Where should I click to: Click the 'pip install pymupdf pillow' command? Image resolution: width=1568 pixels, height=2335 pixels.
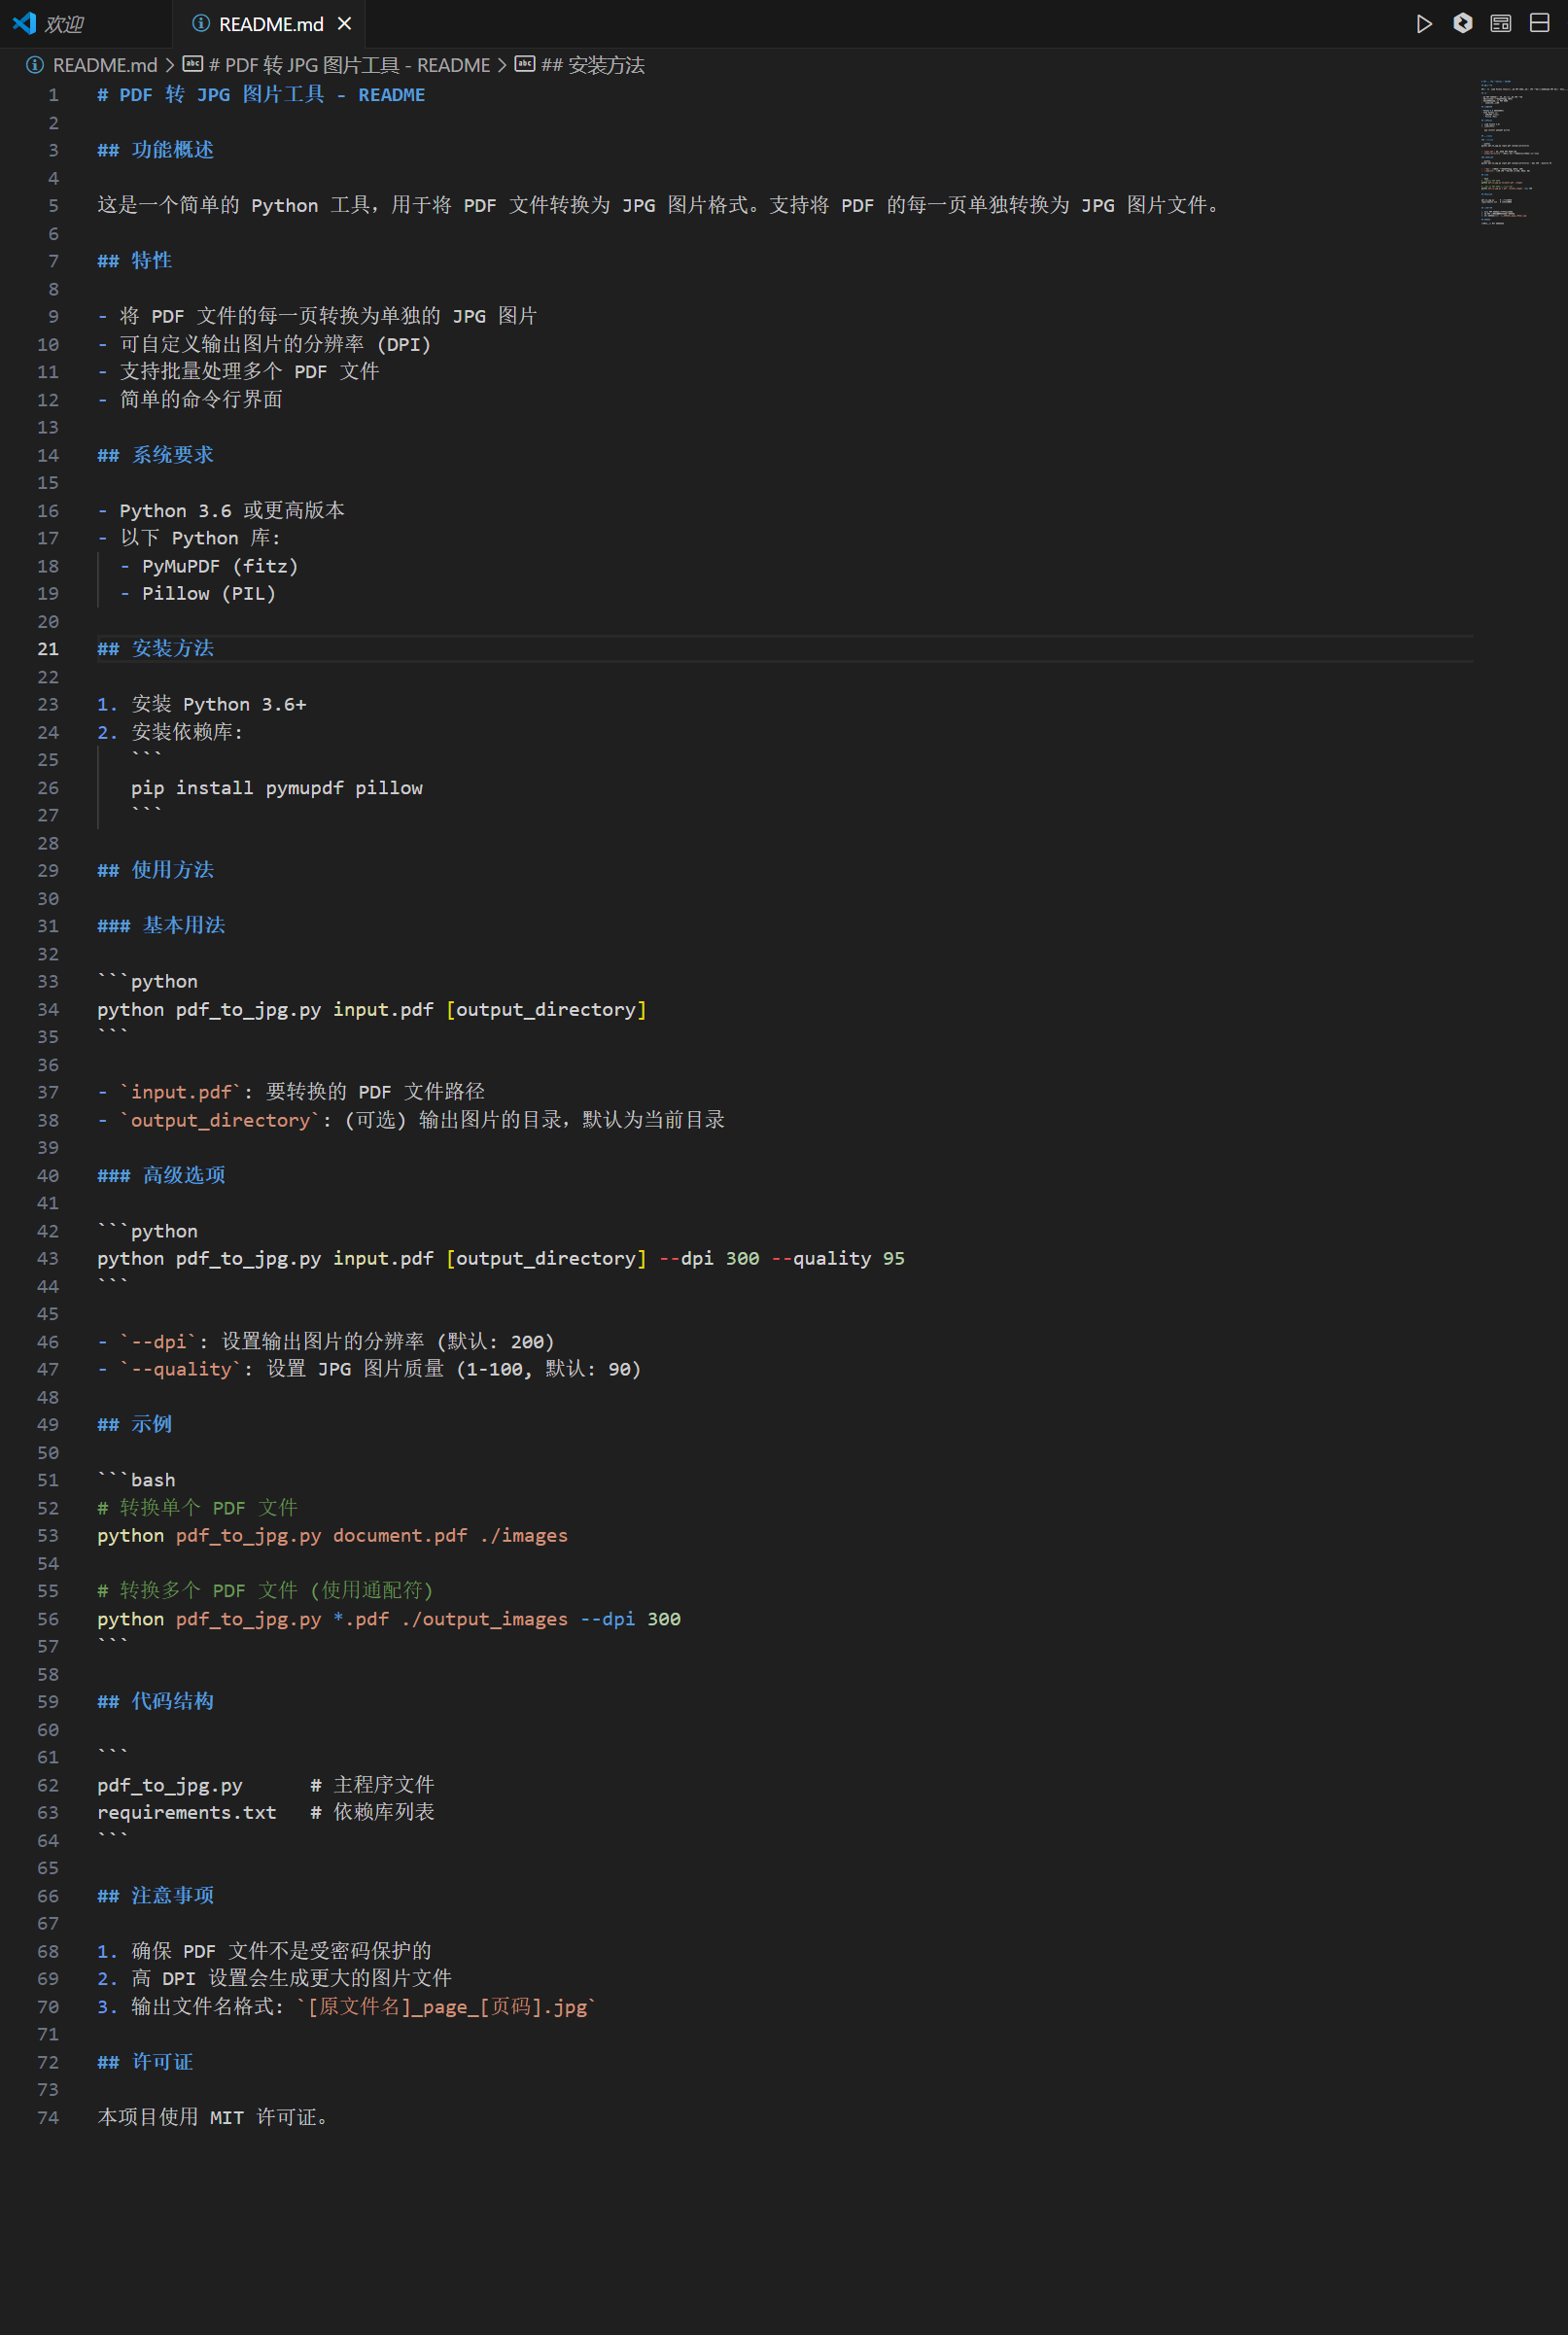pos(277,788)
